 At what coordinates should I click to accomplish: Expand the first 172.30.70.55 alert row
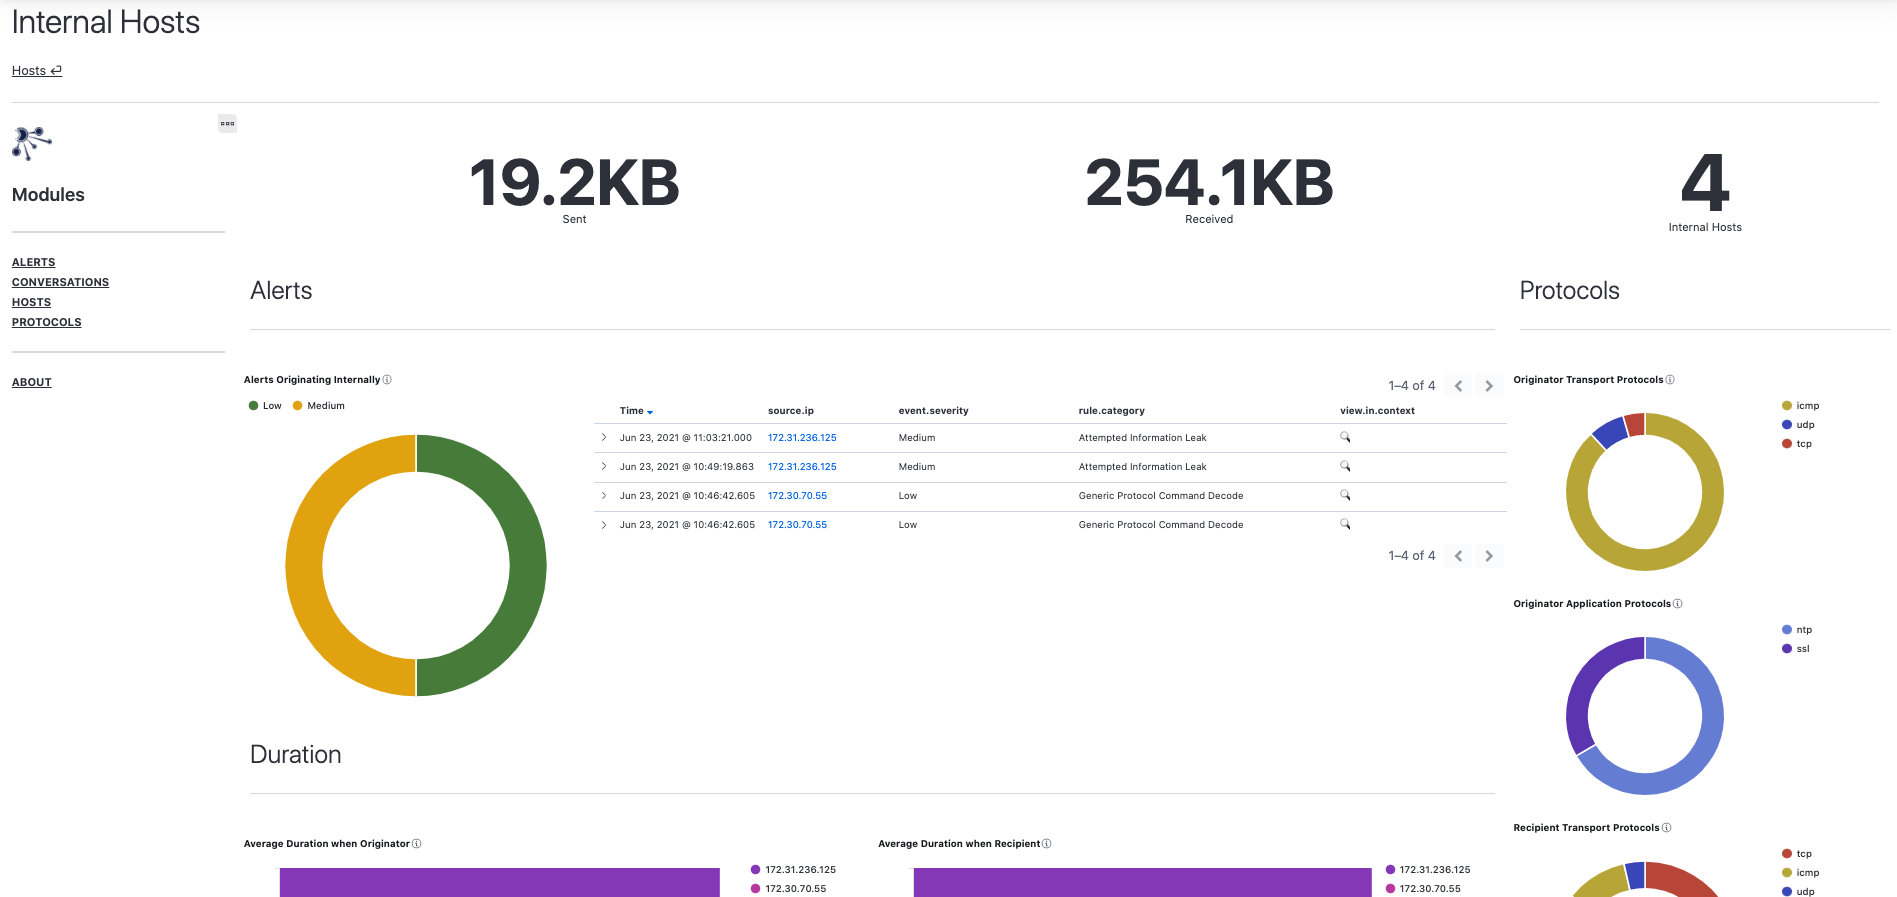[604, 496]
